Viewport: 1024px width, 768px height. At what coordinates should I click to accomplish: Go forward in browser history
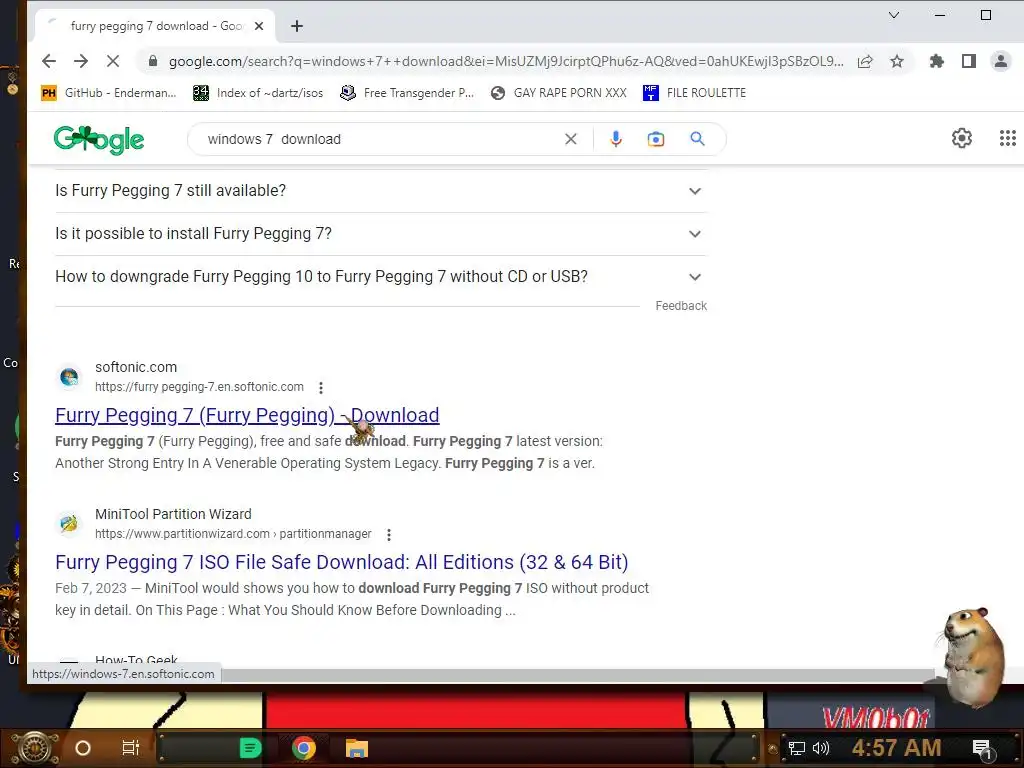coord(81,61)
